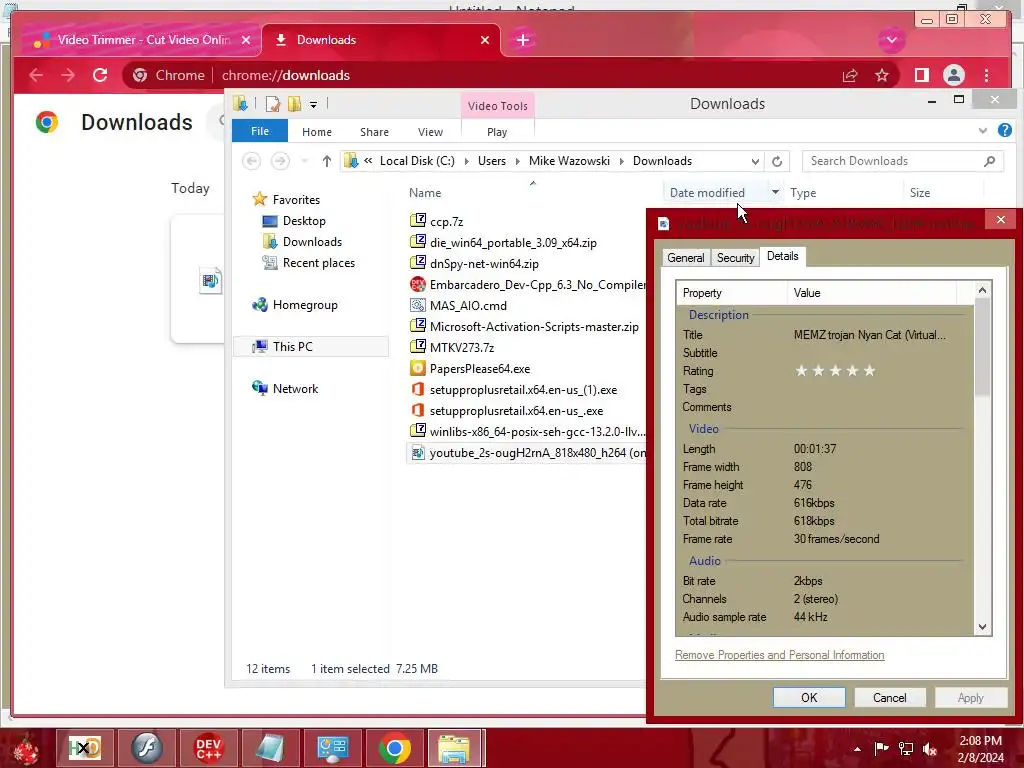Open Chrome's side panel icon
Image resolution: width=1024 pixels, height=768 pixels.
[921, 75]
